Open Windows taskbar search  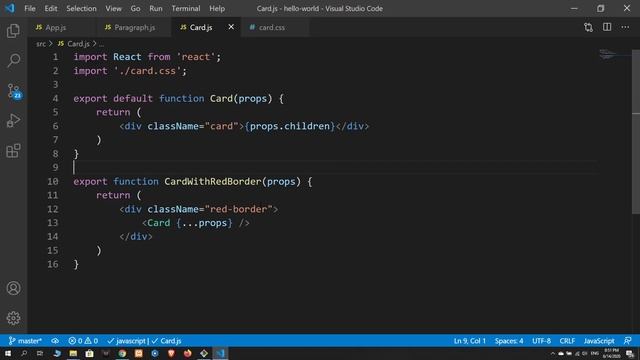(x=24, y=353)
